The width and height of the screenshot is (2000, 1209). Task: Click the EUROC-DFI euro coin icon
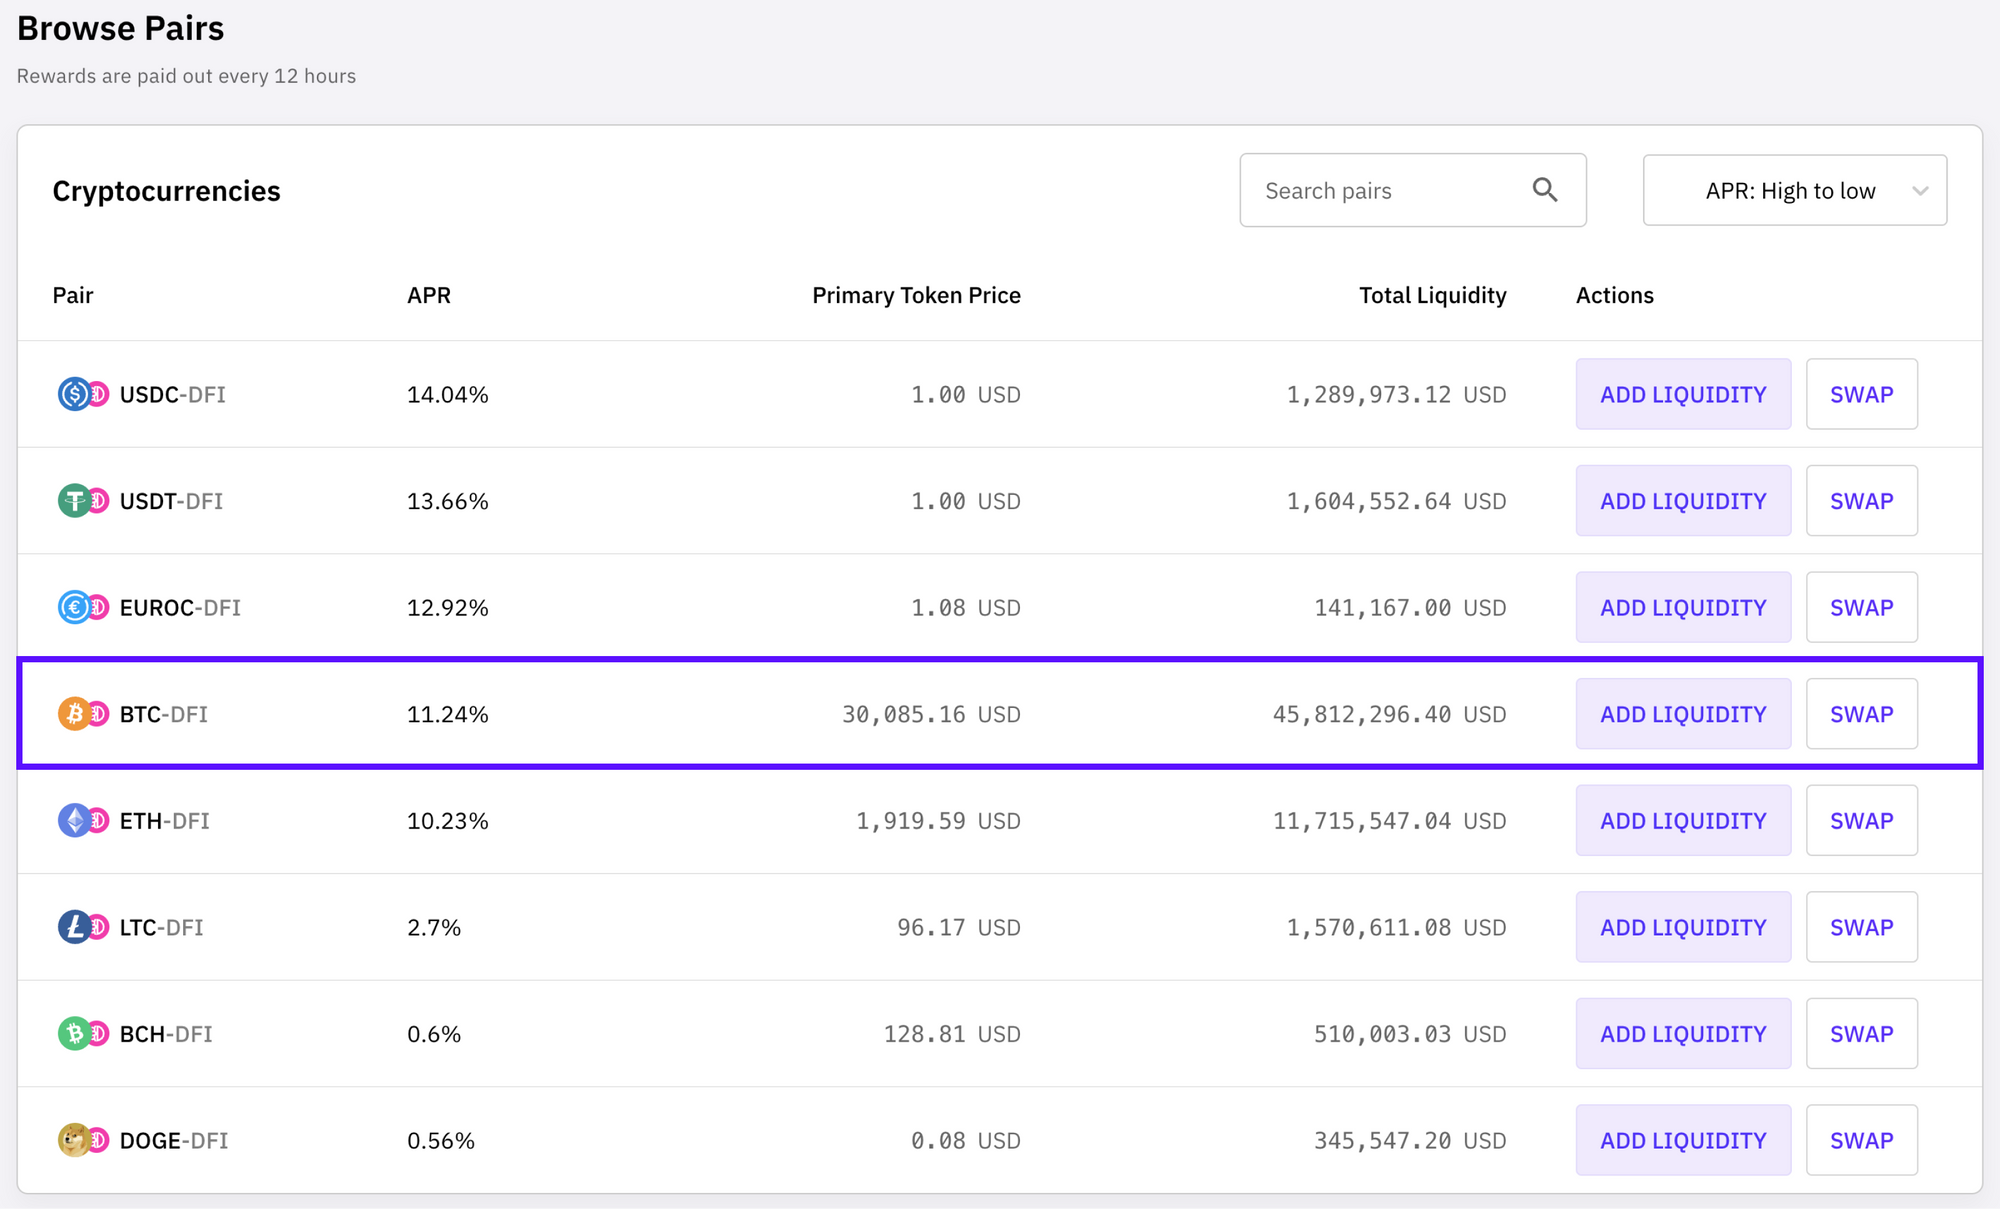pyautogui.click(x=75, y=607)
